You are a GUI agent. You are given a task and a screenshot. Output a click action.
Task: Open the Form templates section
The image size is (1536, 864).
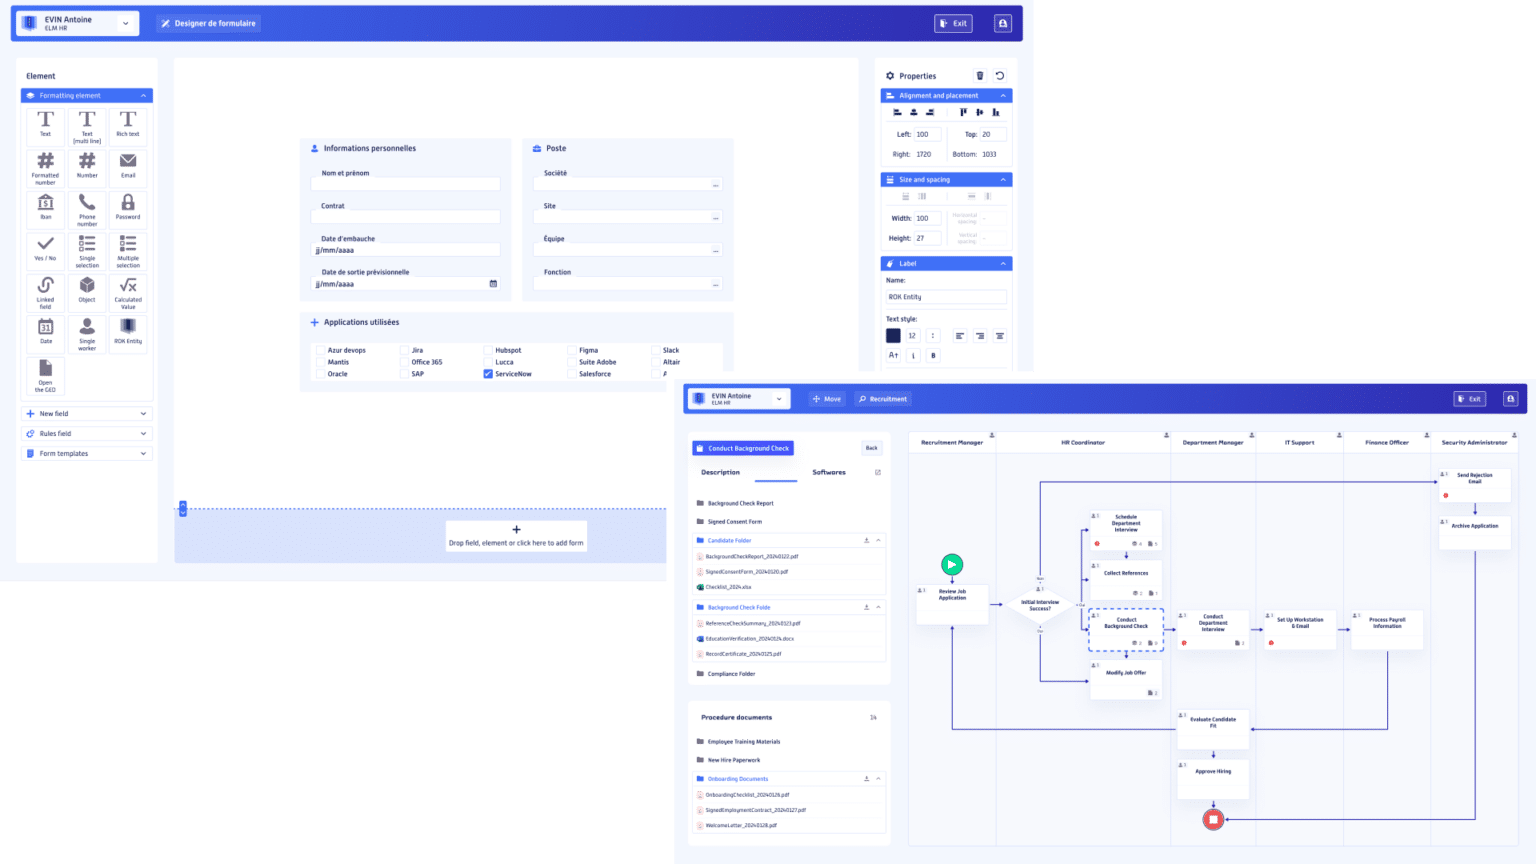coord(87,453)
